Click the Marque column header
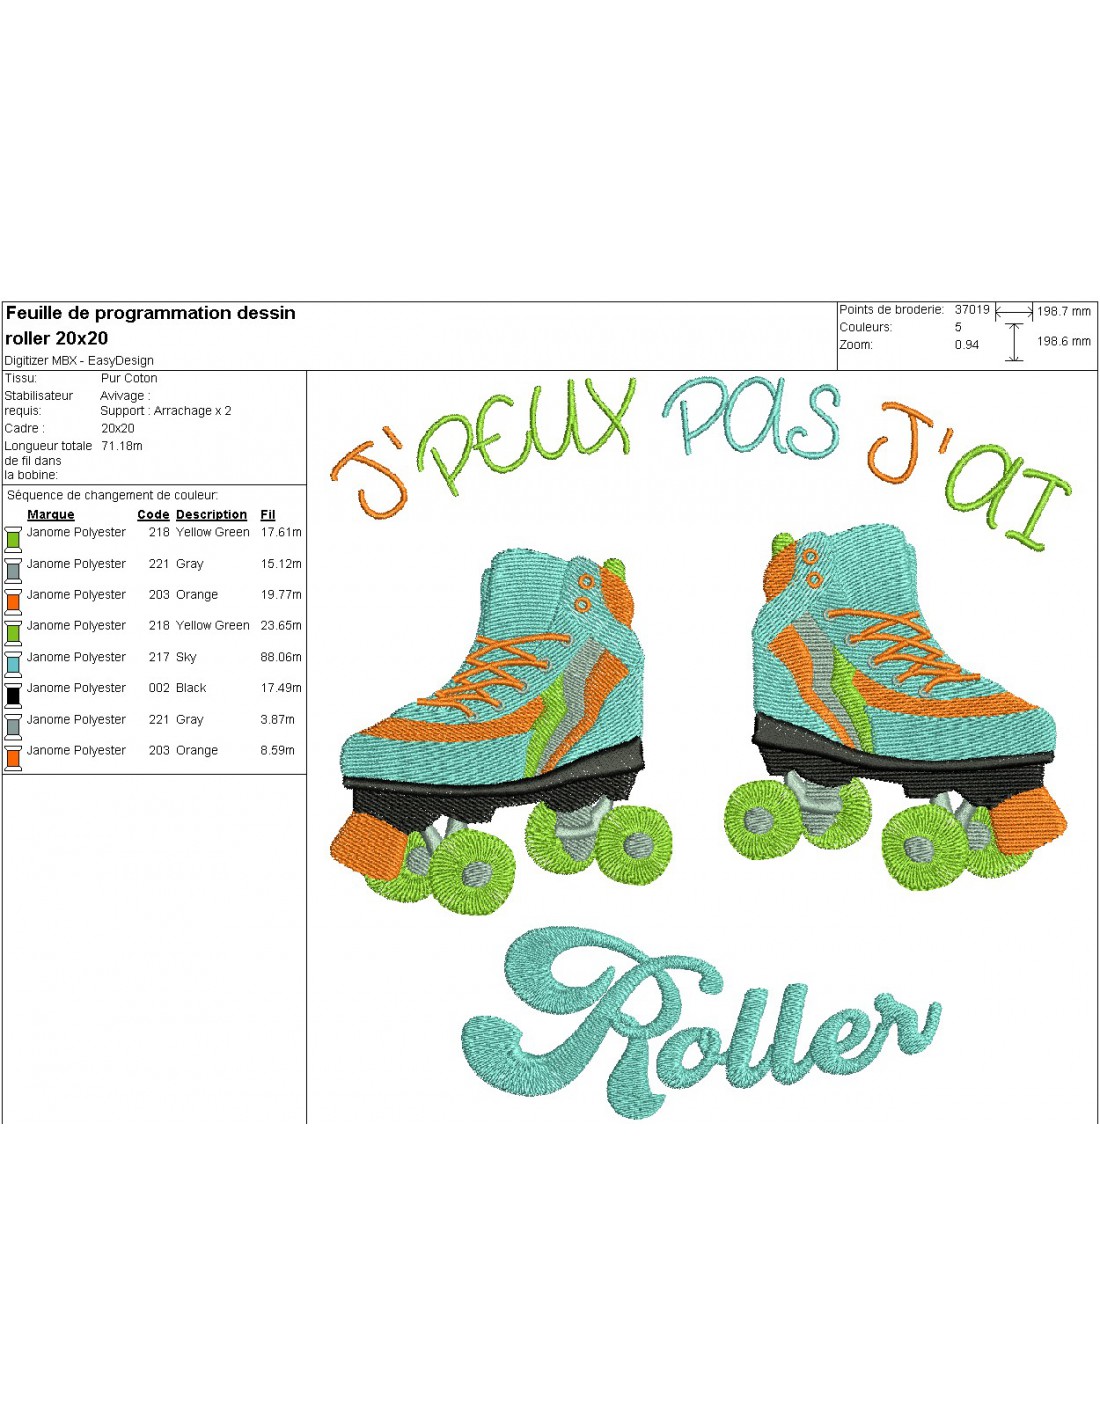The width and height of the screenshot is (1100, 1422). (51, 515)
